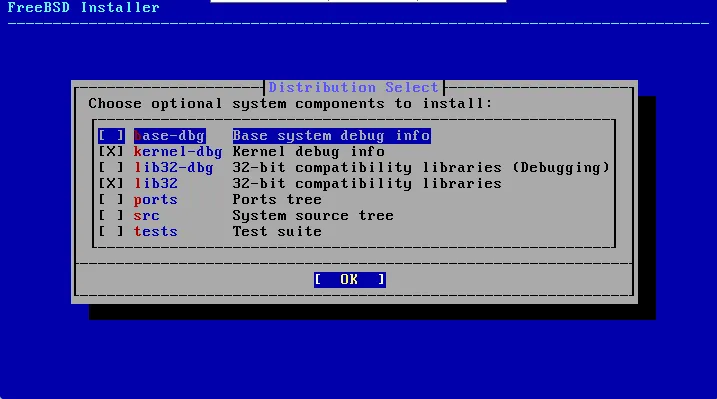717x399 pixels.
Task: Click 'Ports tree' description
Action: pos(277,200)
